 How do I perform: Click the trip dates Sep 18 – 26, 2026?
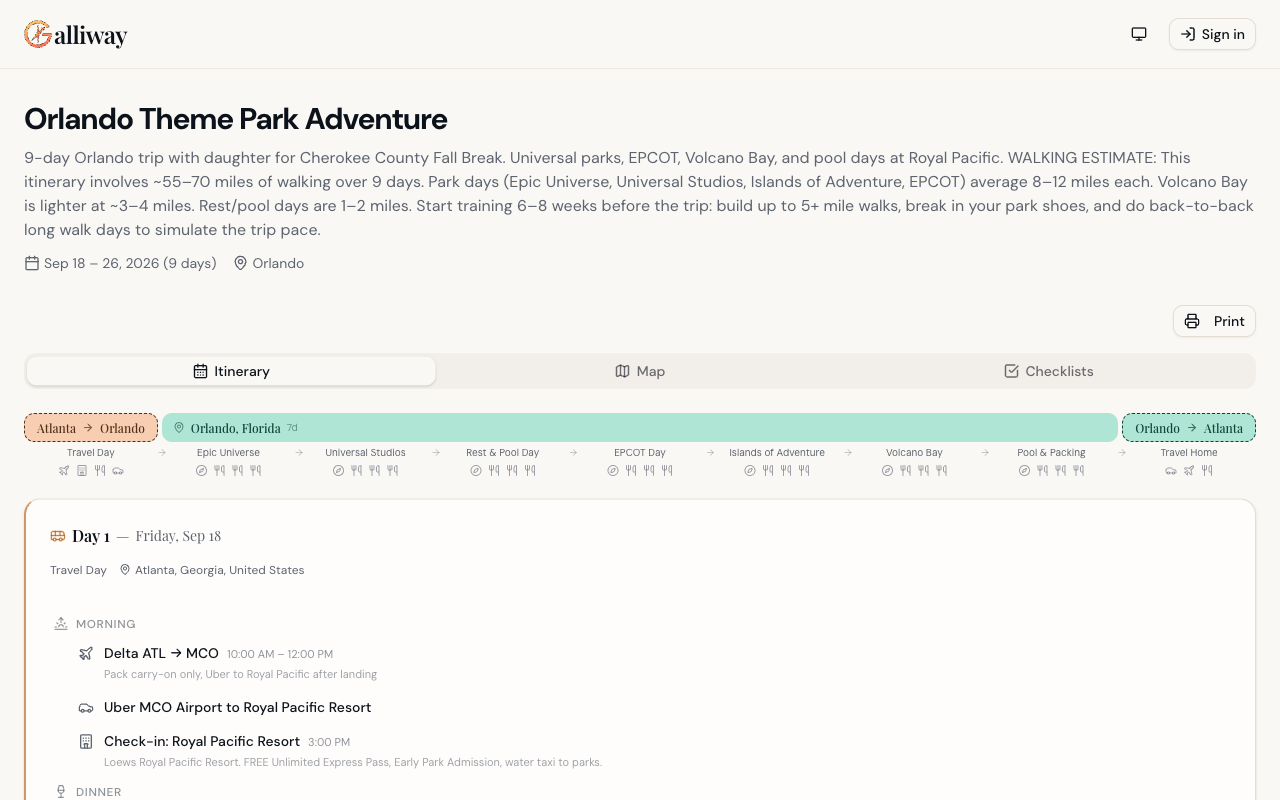coord(130,263)
